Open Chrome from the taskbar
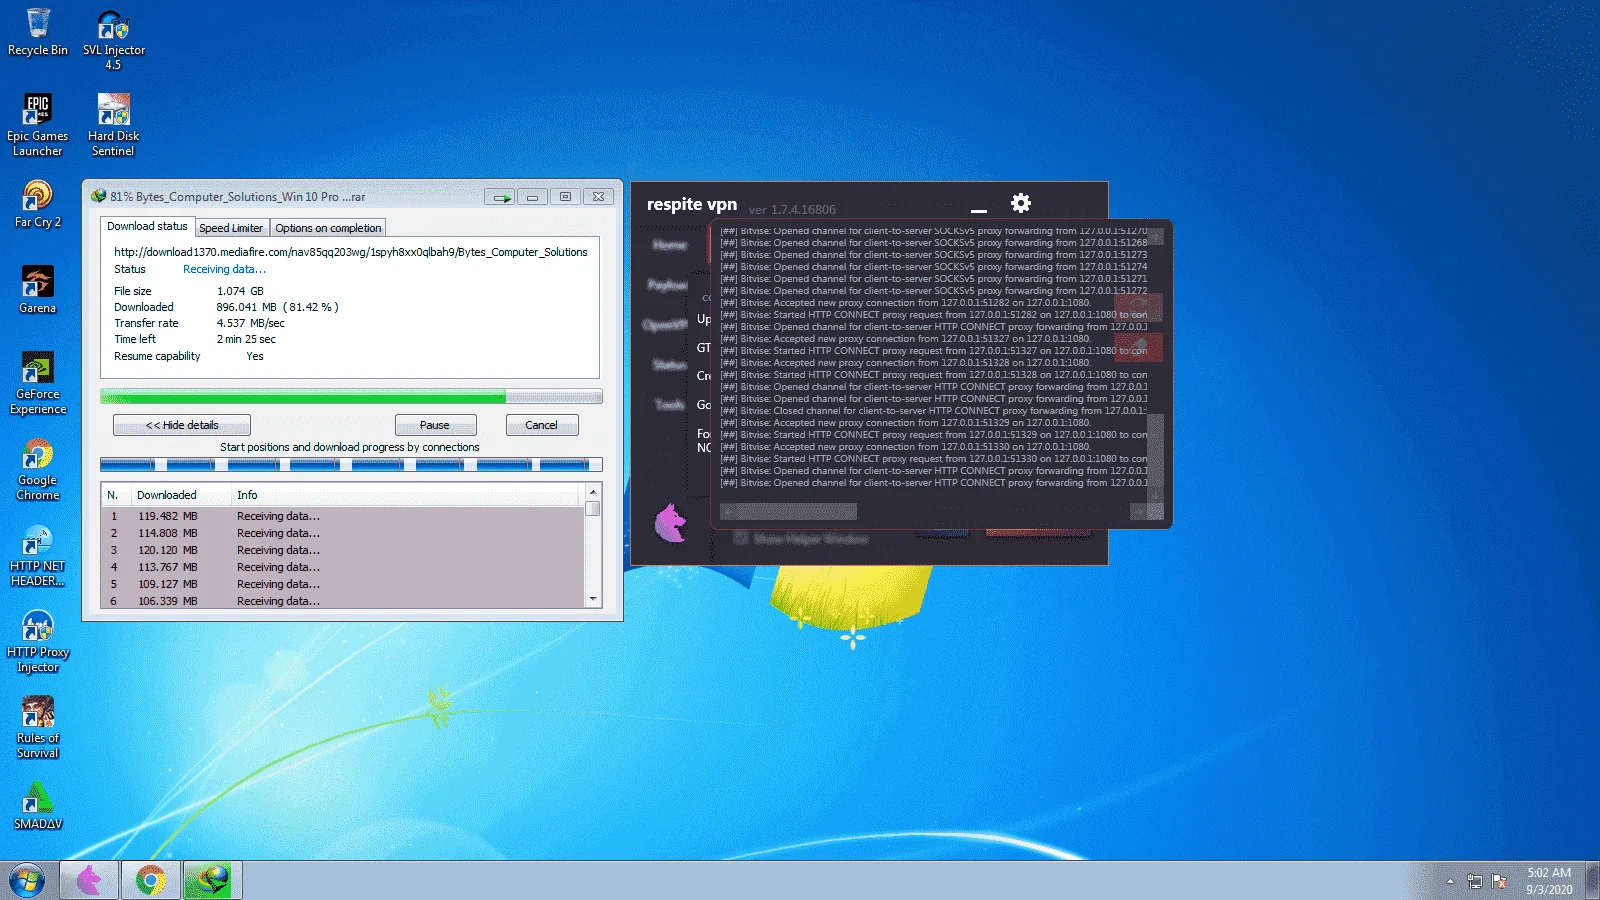 151,880
